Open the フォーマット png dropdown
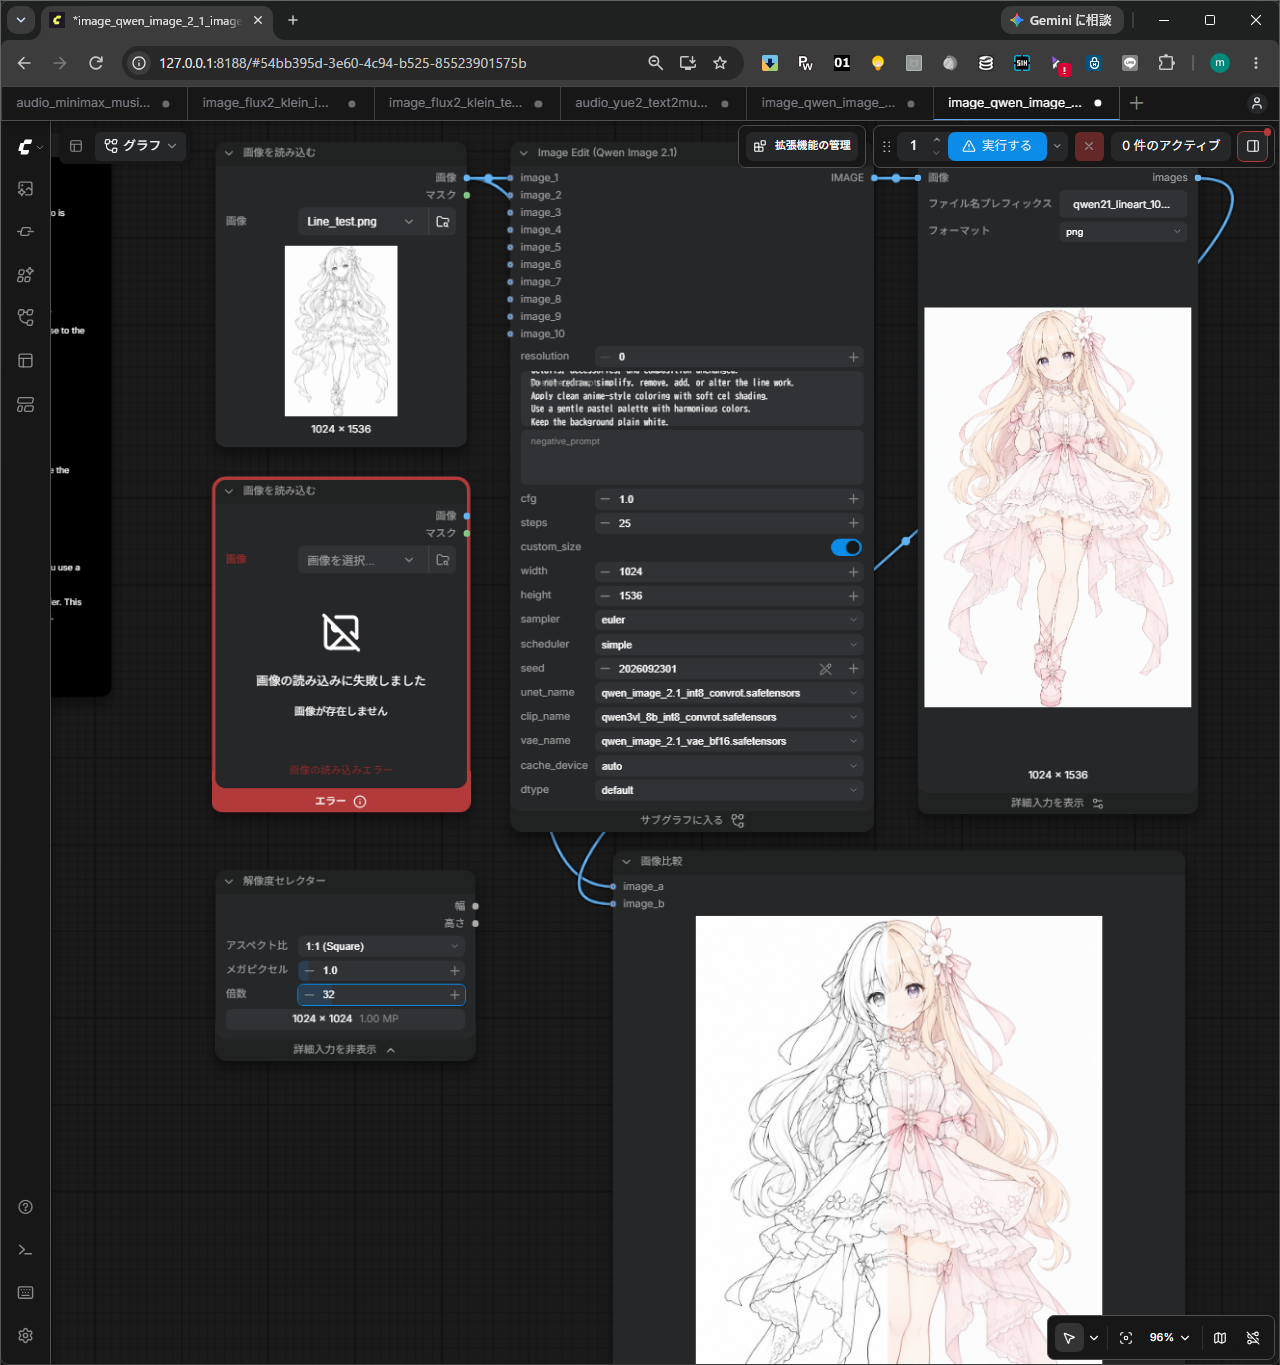The image size is (1280, 1365). 1123,232
